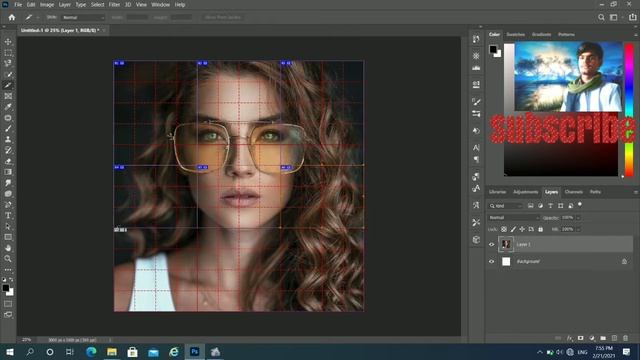This screenshot has height=360, width=640.
Task: Select the Rectangle shape tool
Action: [x=8, y=237]
